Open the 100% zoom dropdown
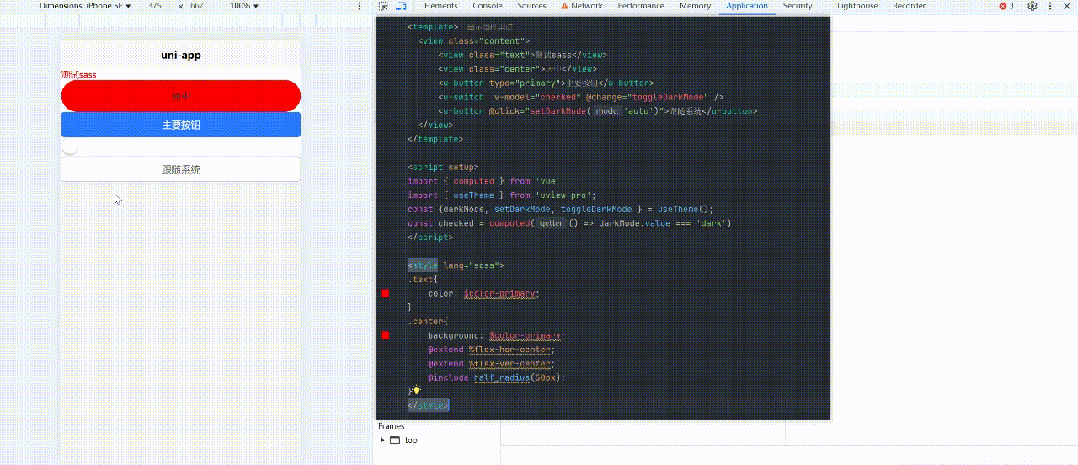This screenshot has height=465, width=1078. tap(245, 6)
